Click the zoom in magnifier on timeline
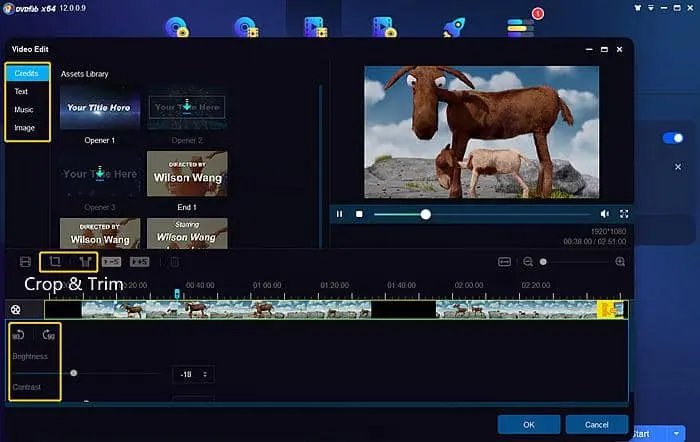700x442 pixels. [620, 262]
